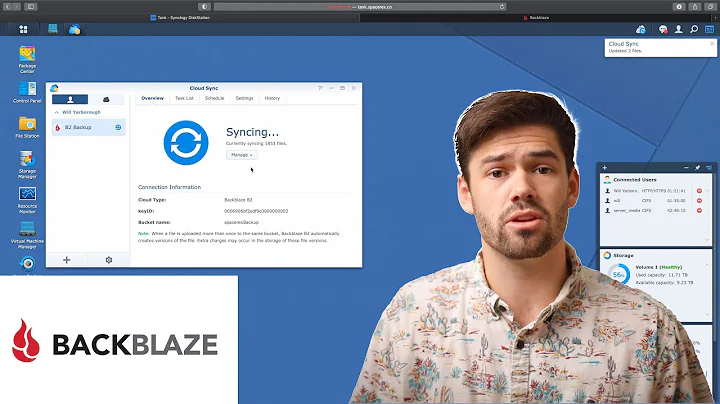Pin the widgets panel
Image resolution: width=720 pixels, height=404 pixels.
698,168
